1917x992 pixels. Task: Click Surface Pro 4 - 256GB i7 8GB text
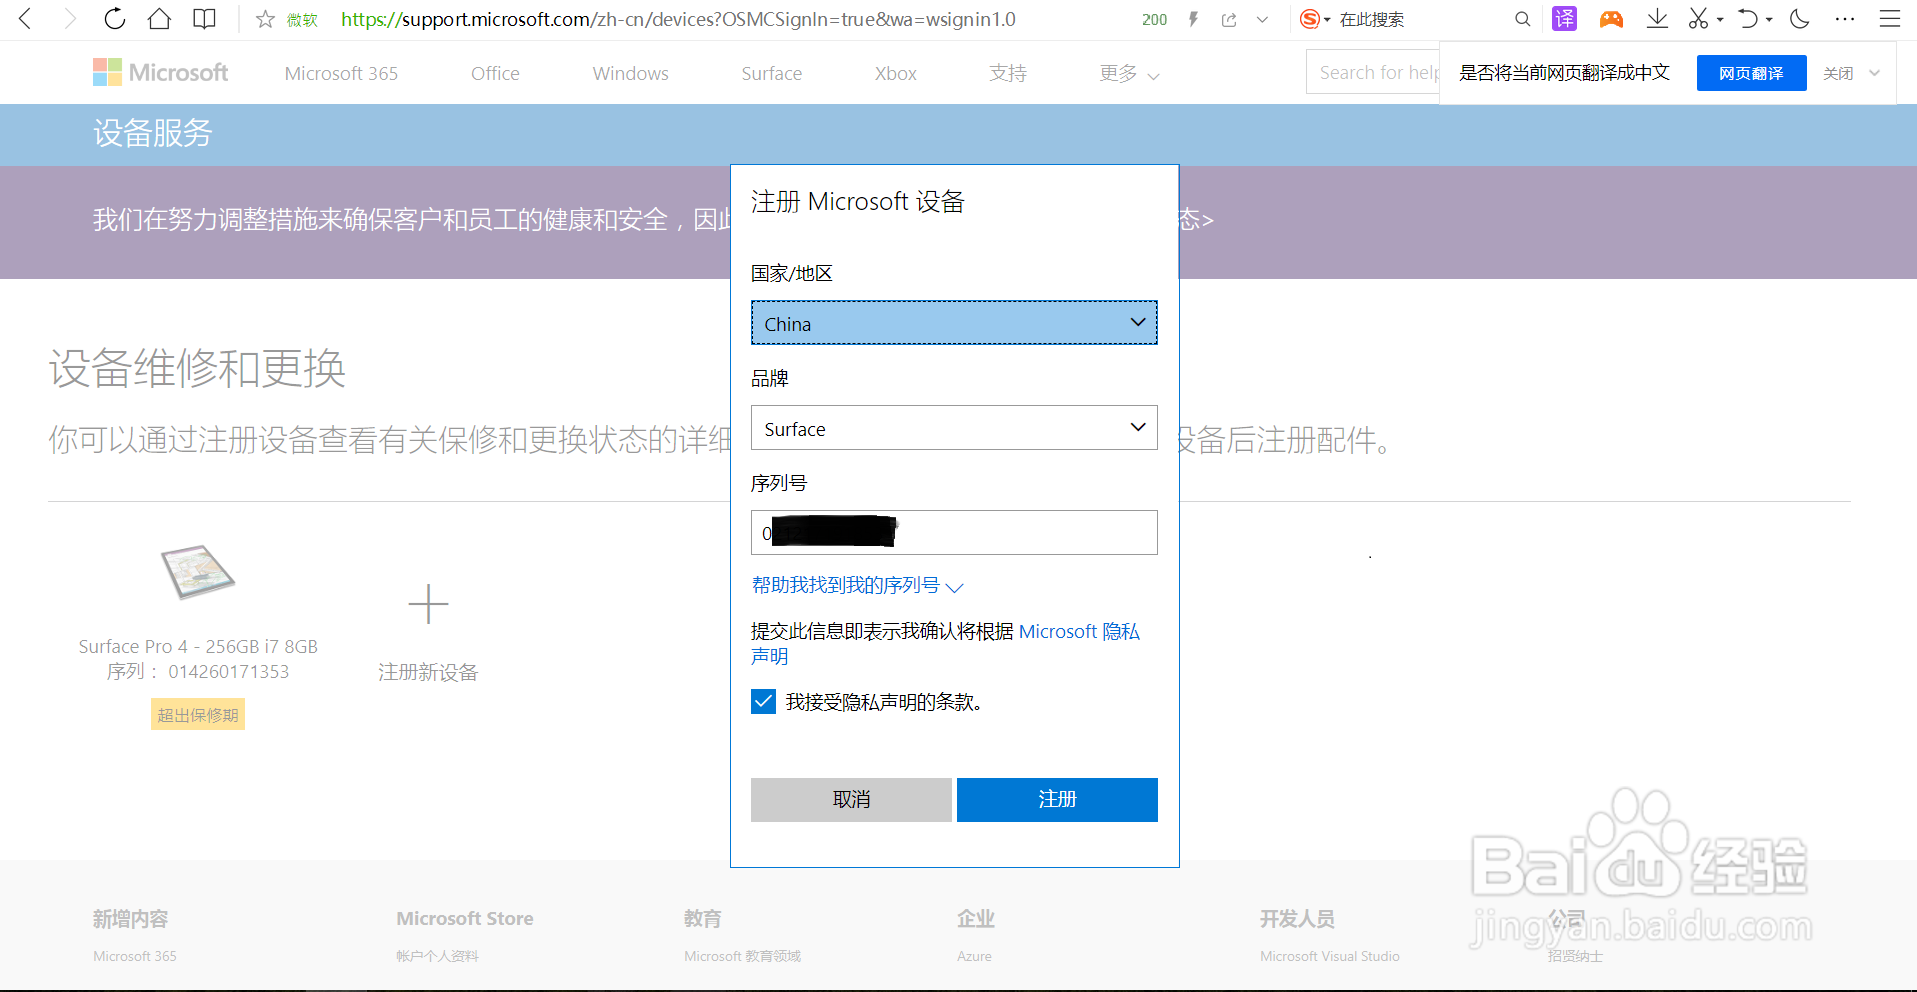tap(198, 646)
